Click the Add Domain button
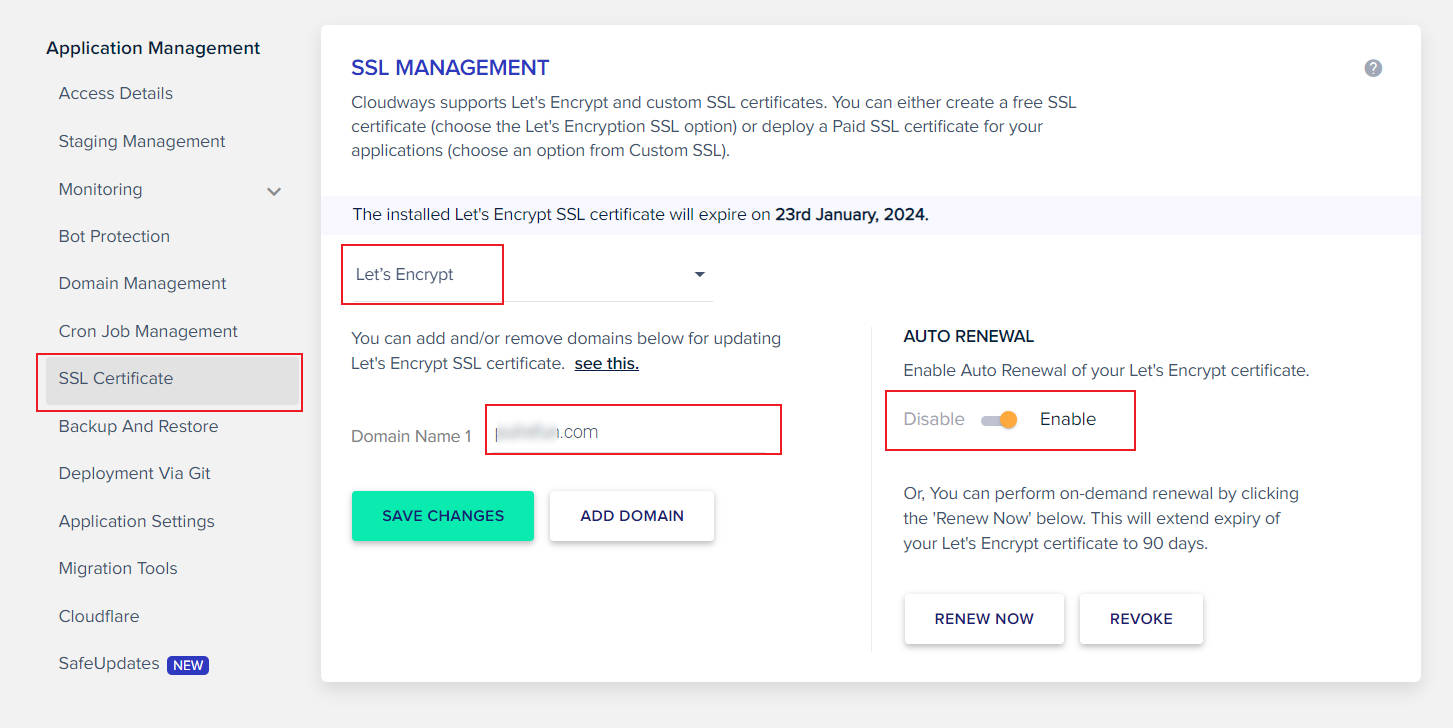 tap(632, 516)
